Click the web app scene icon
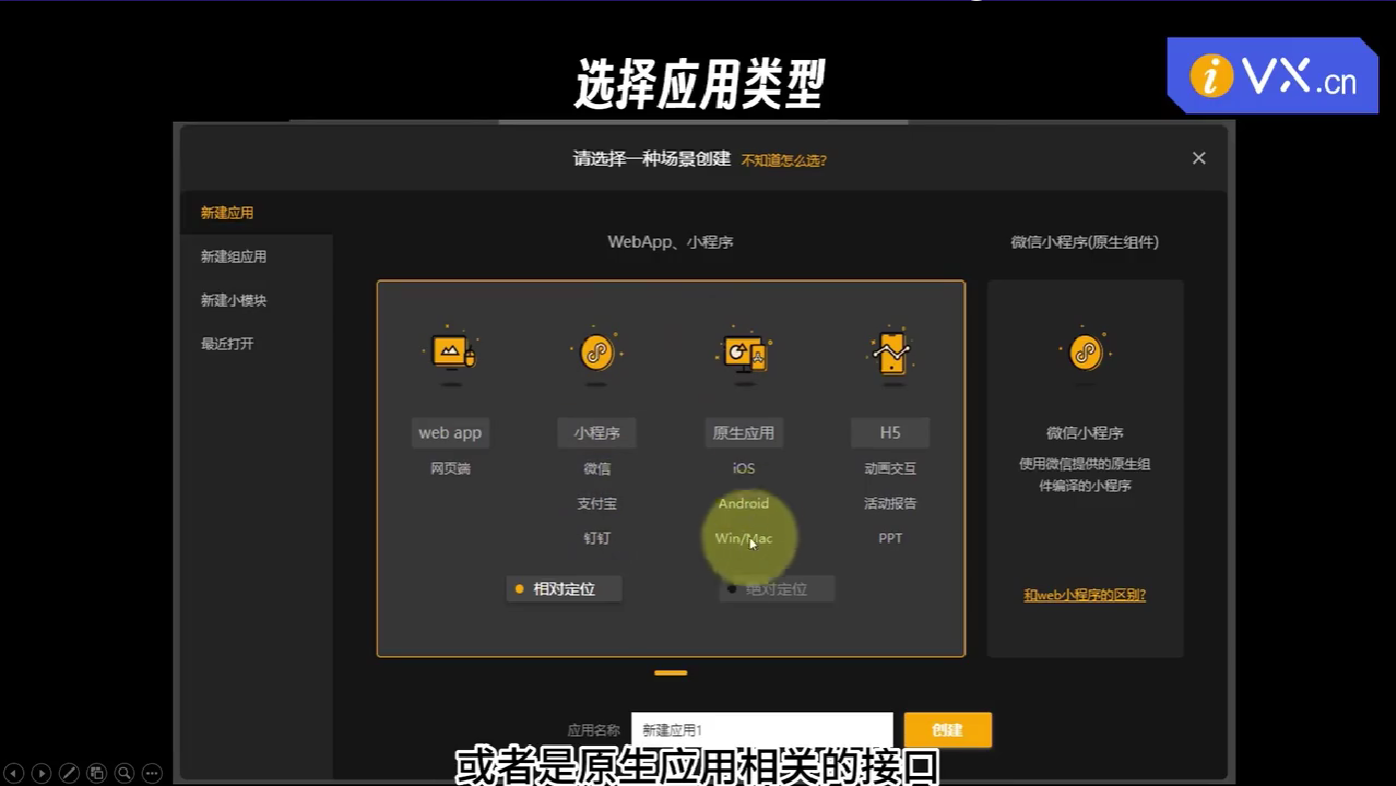Image resolution: width=1396 pixels, height=786 pixels. (450, 353)
